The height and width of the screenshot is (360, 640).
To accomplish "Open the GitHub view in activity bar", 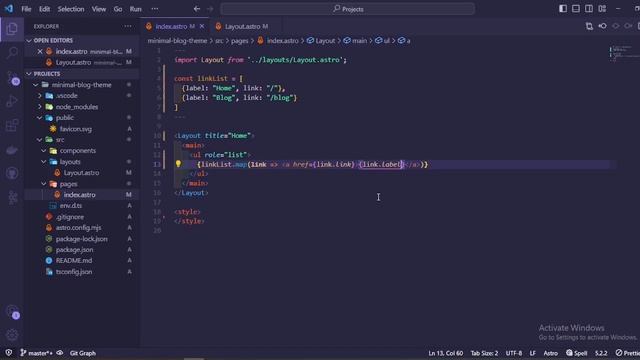I will (x=12, y=173).
